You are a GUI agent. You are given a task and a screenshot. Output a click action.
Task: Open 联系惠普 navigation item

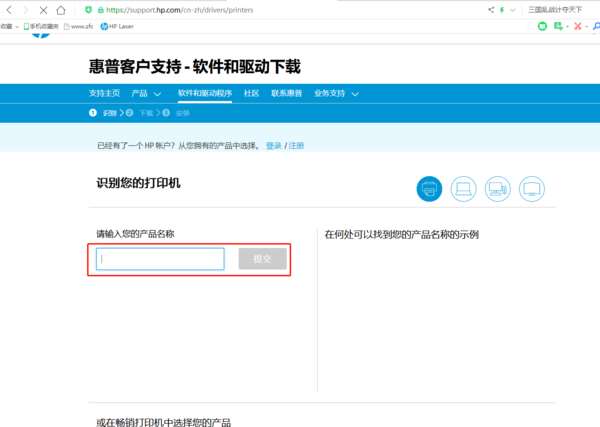[287, 93]
